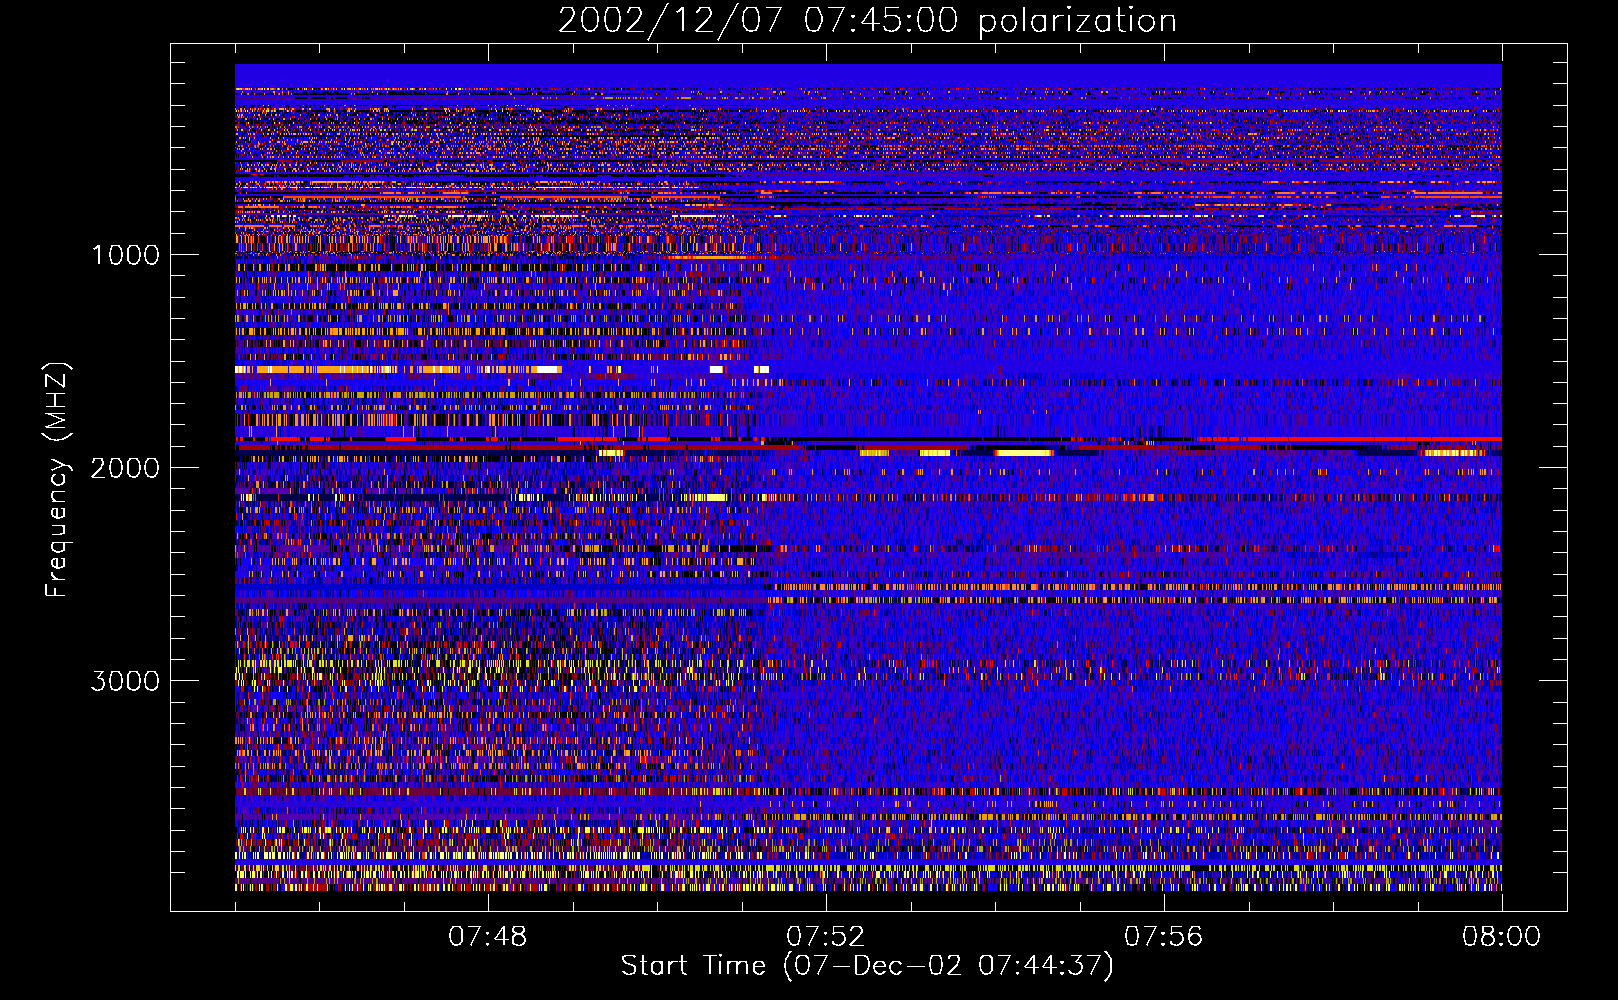The image size is (1618, 1000).
Task: Click the 07:52 time tick label
Action: click(x=826, y=937)
